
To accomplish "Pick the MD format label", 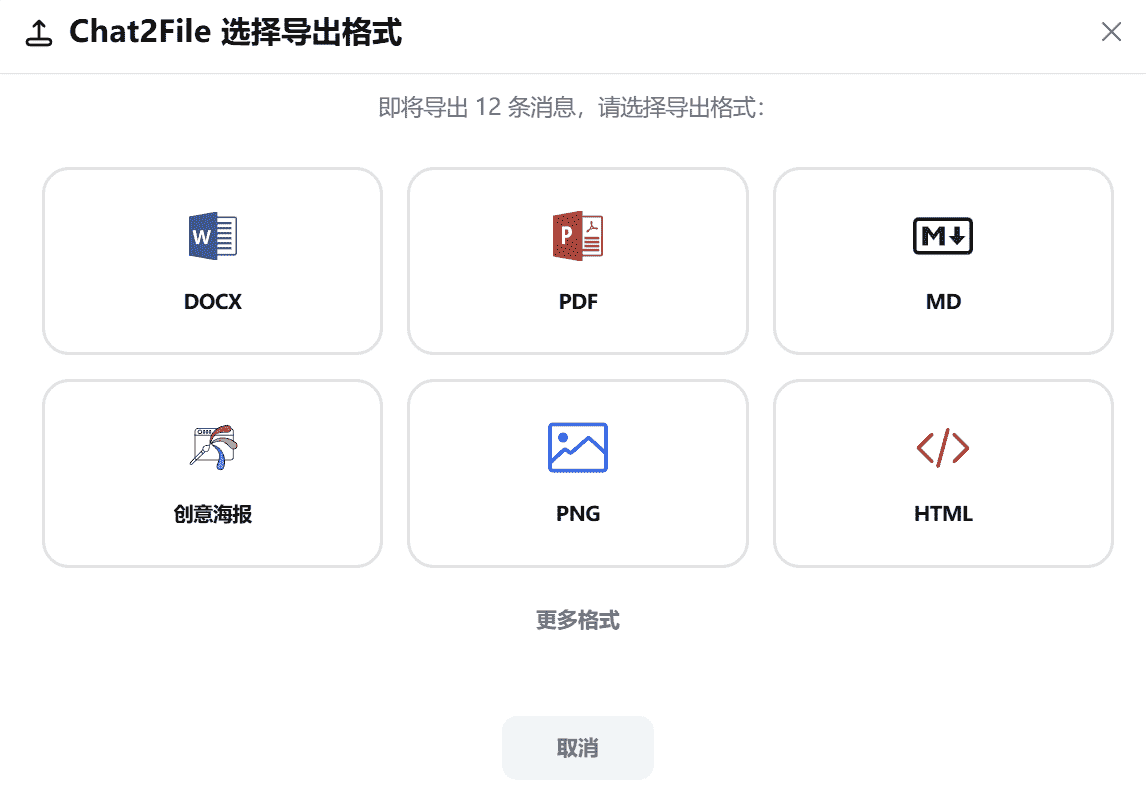I will pos(944,302).
